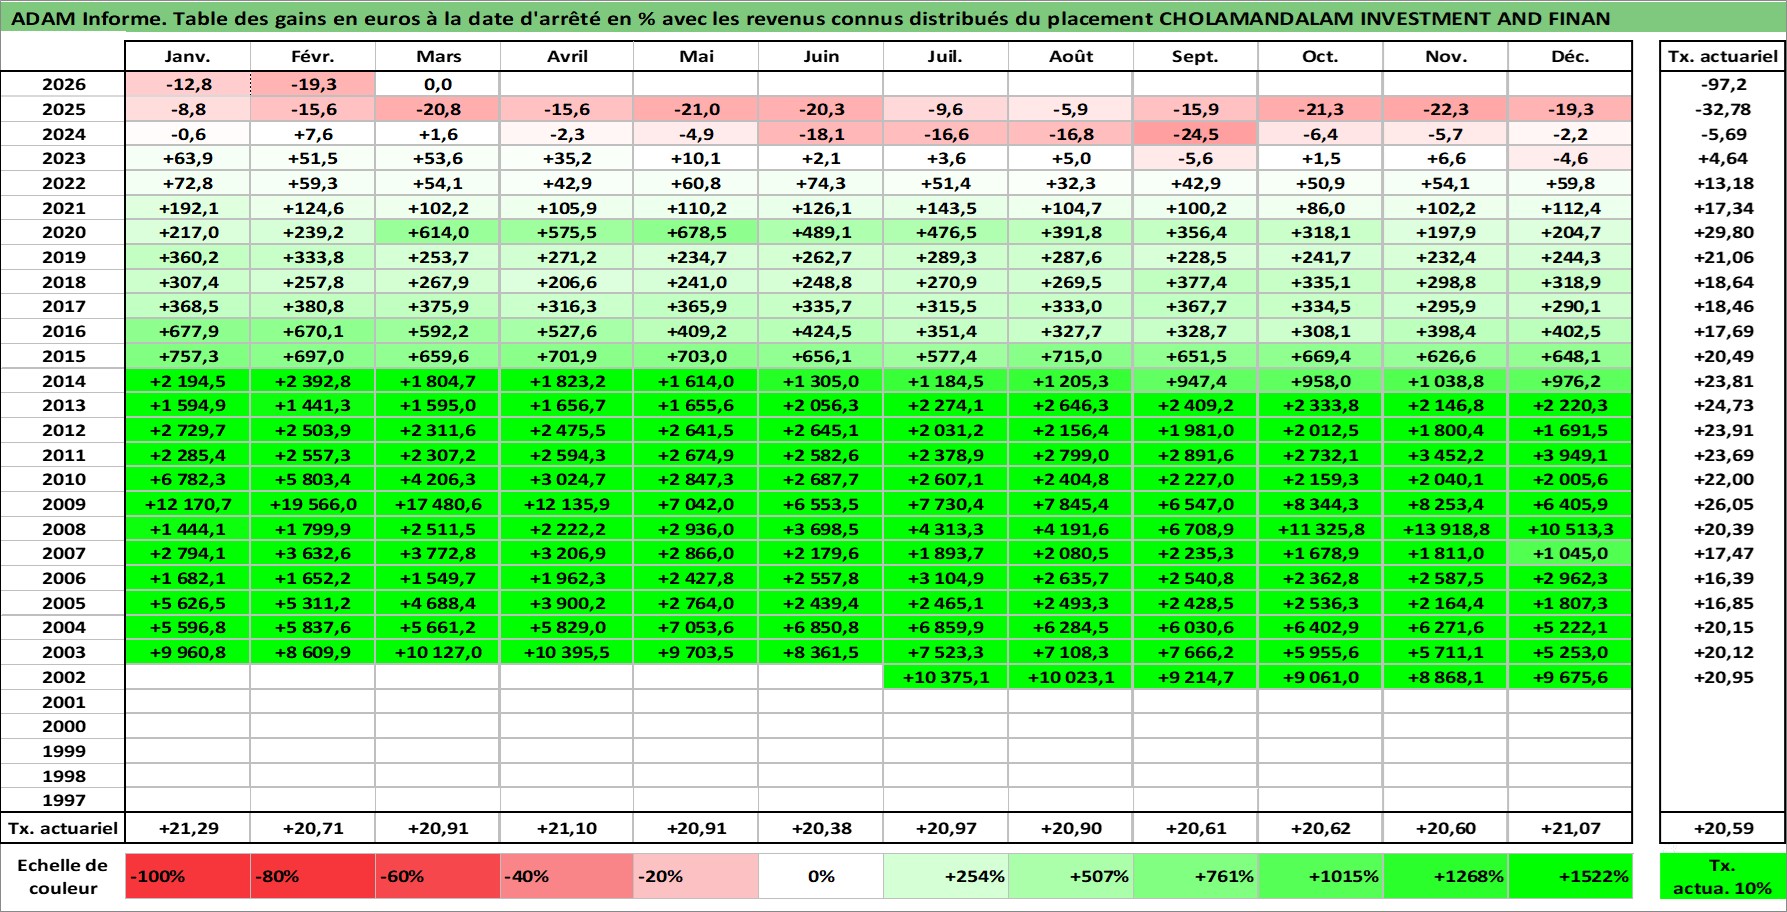Select the Janv. column header
The height and width of the screenshot is (912, 1787).
[x=188, y=56]
